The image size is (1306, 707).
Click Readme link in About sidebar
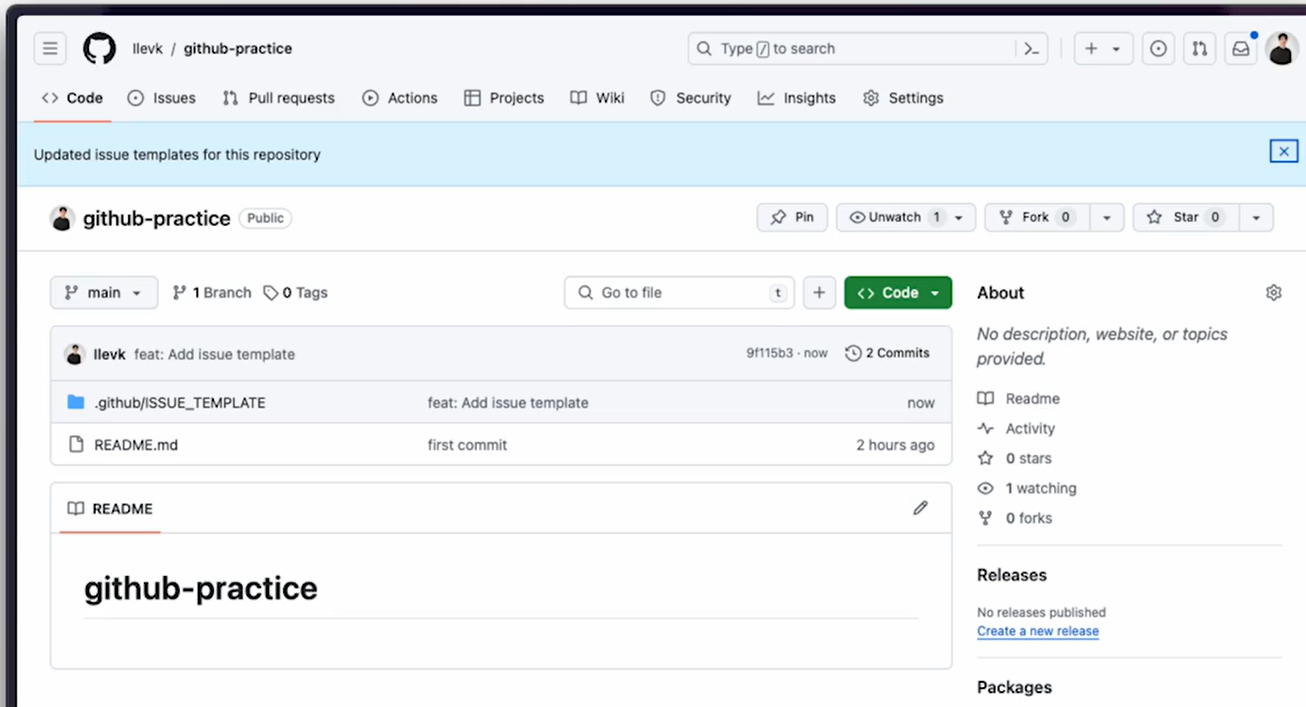click(1019, 398)
